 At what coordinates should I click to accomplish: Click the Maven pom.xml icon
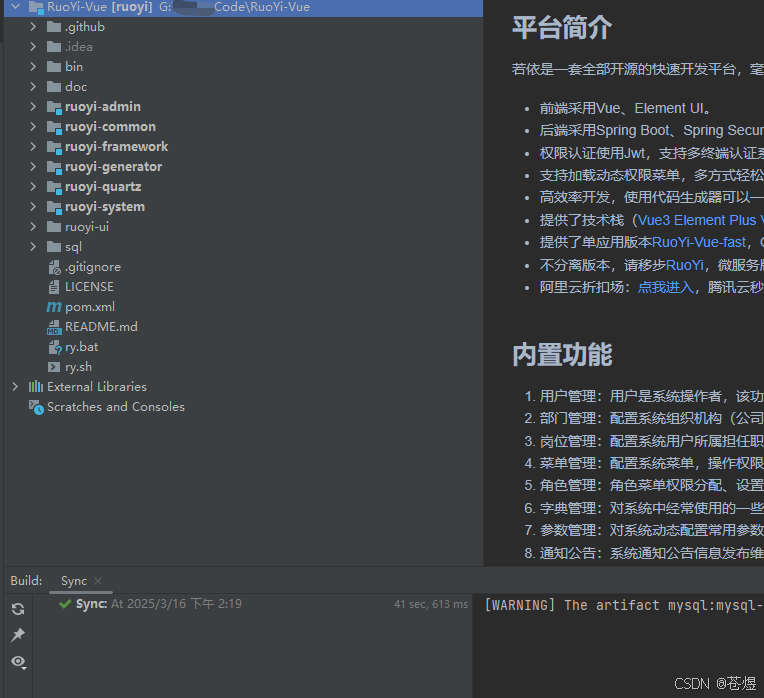pyautogui.click(x=54, y=307)
